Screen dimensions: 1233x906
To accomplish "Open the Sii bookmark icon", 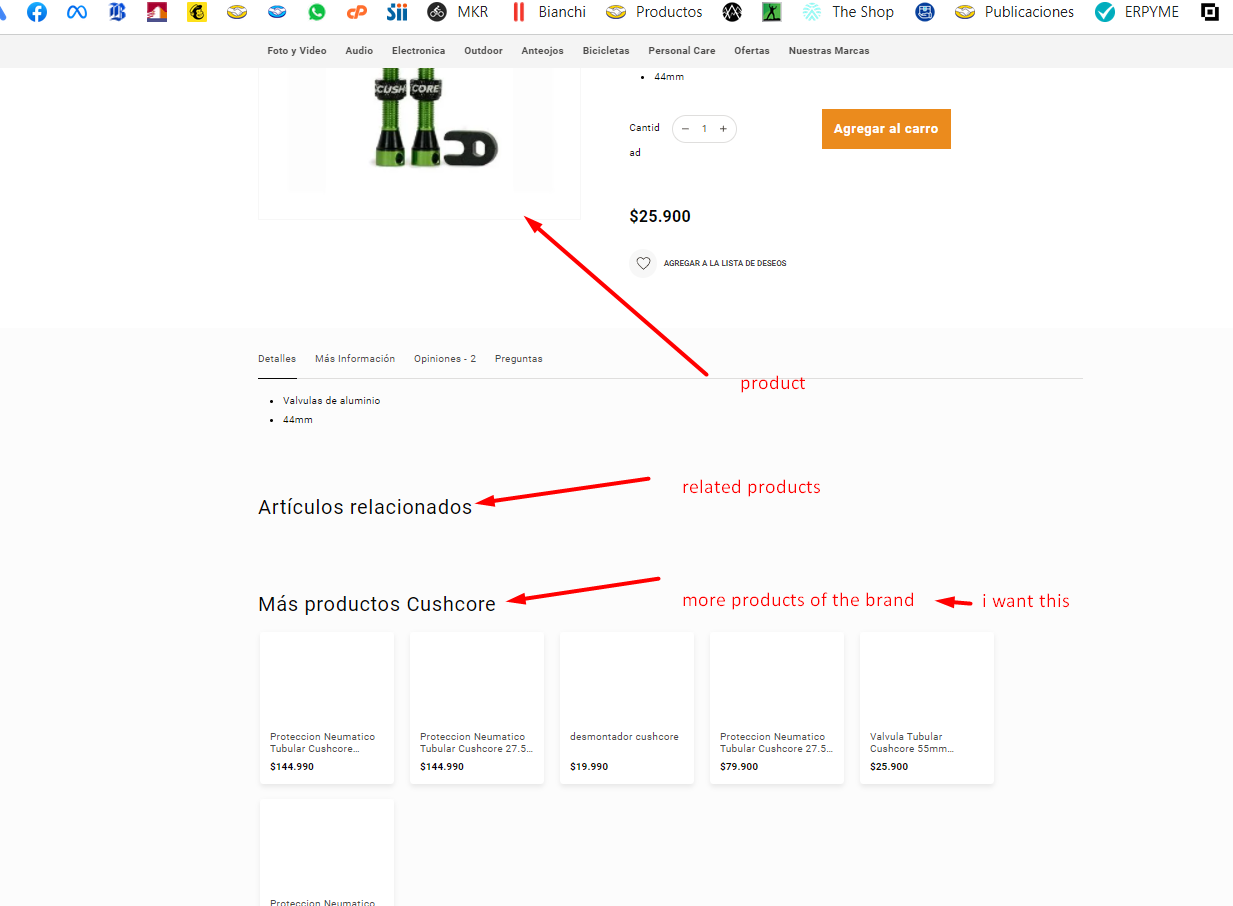I will [x=397, y=12].
